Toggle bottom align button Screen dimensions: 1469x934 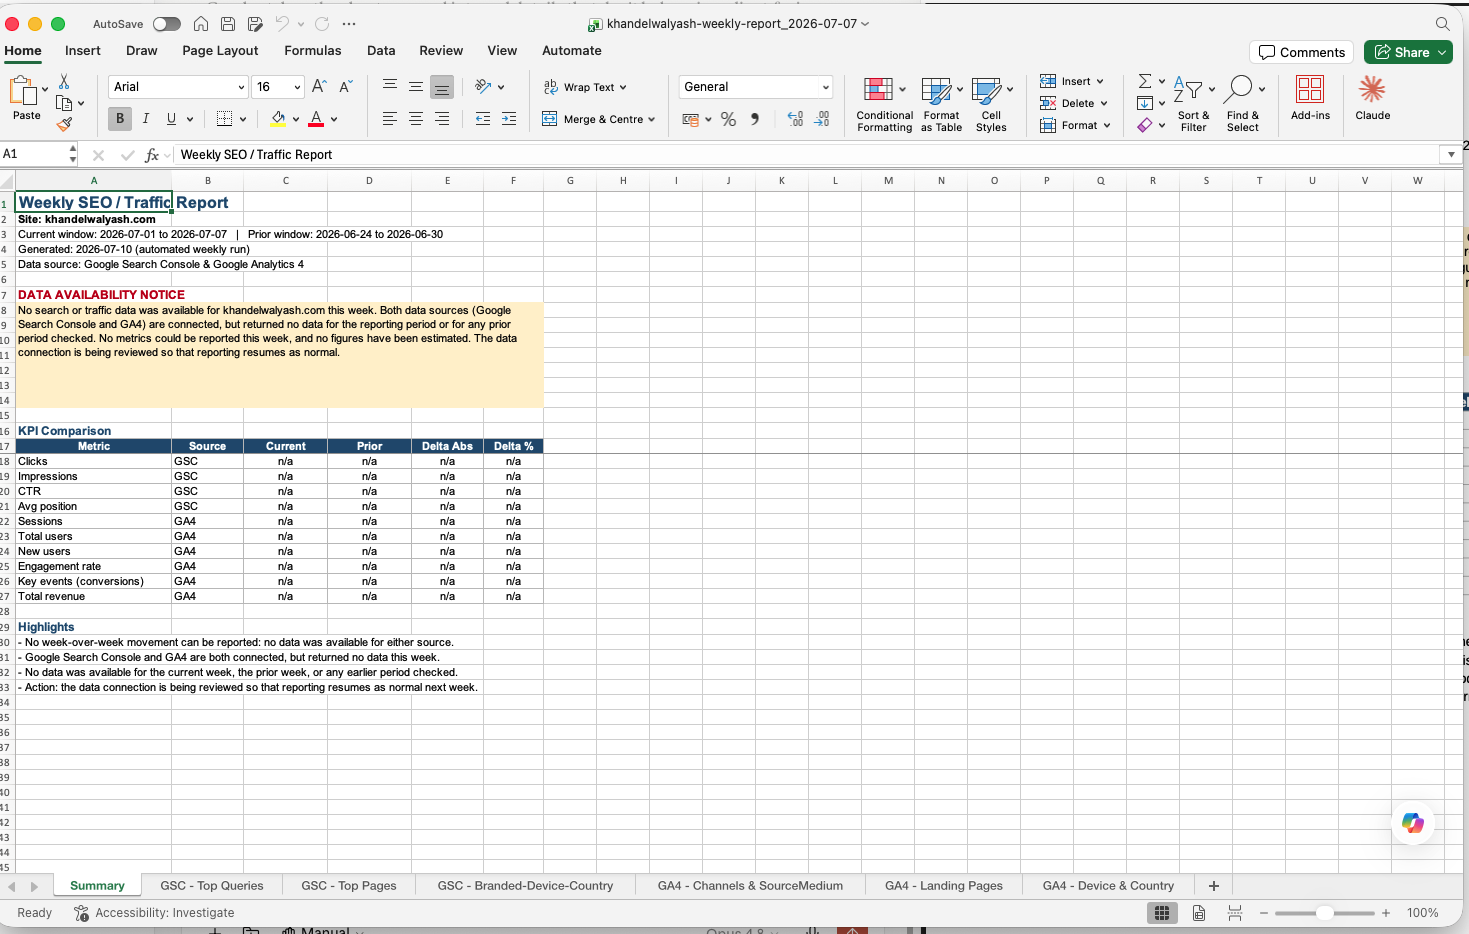pyautogui.click(x=442, y=87)
